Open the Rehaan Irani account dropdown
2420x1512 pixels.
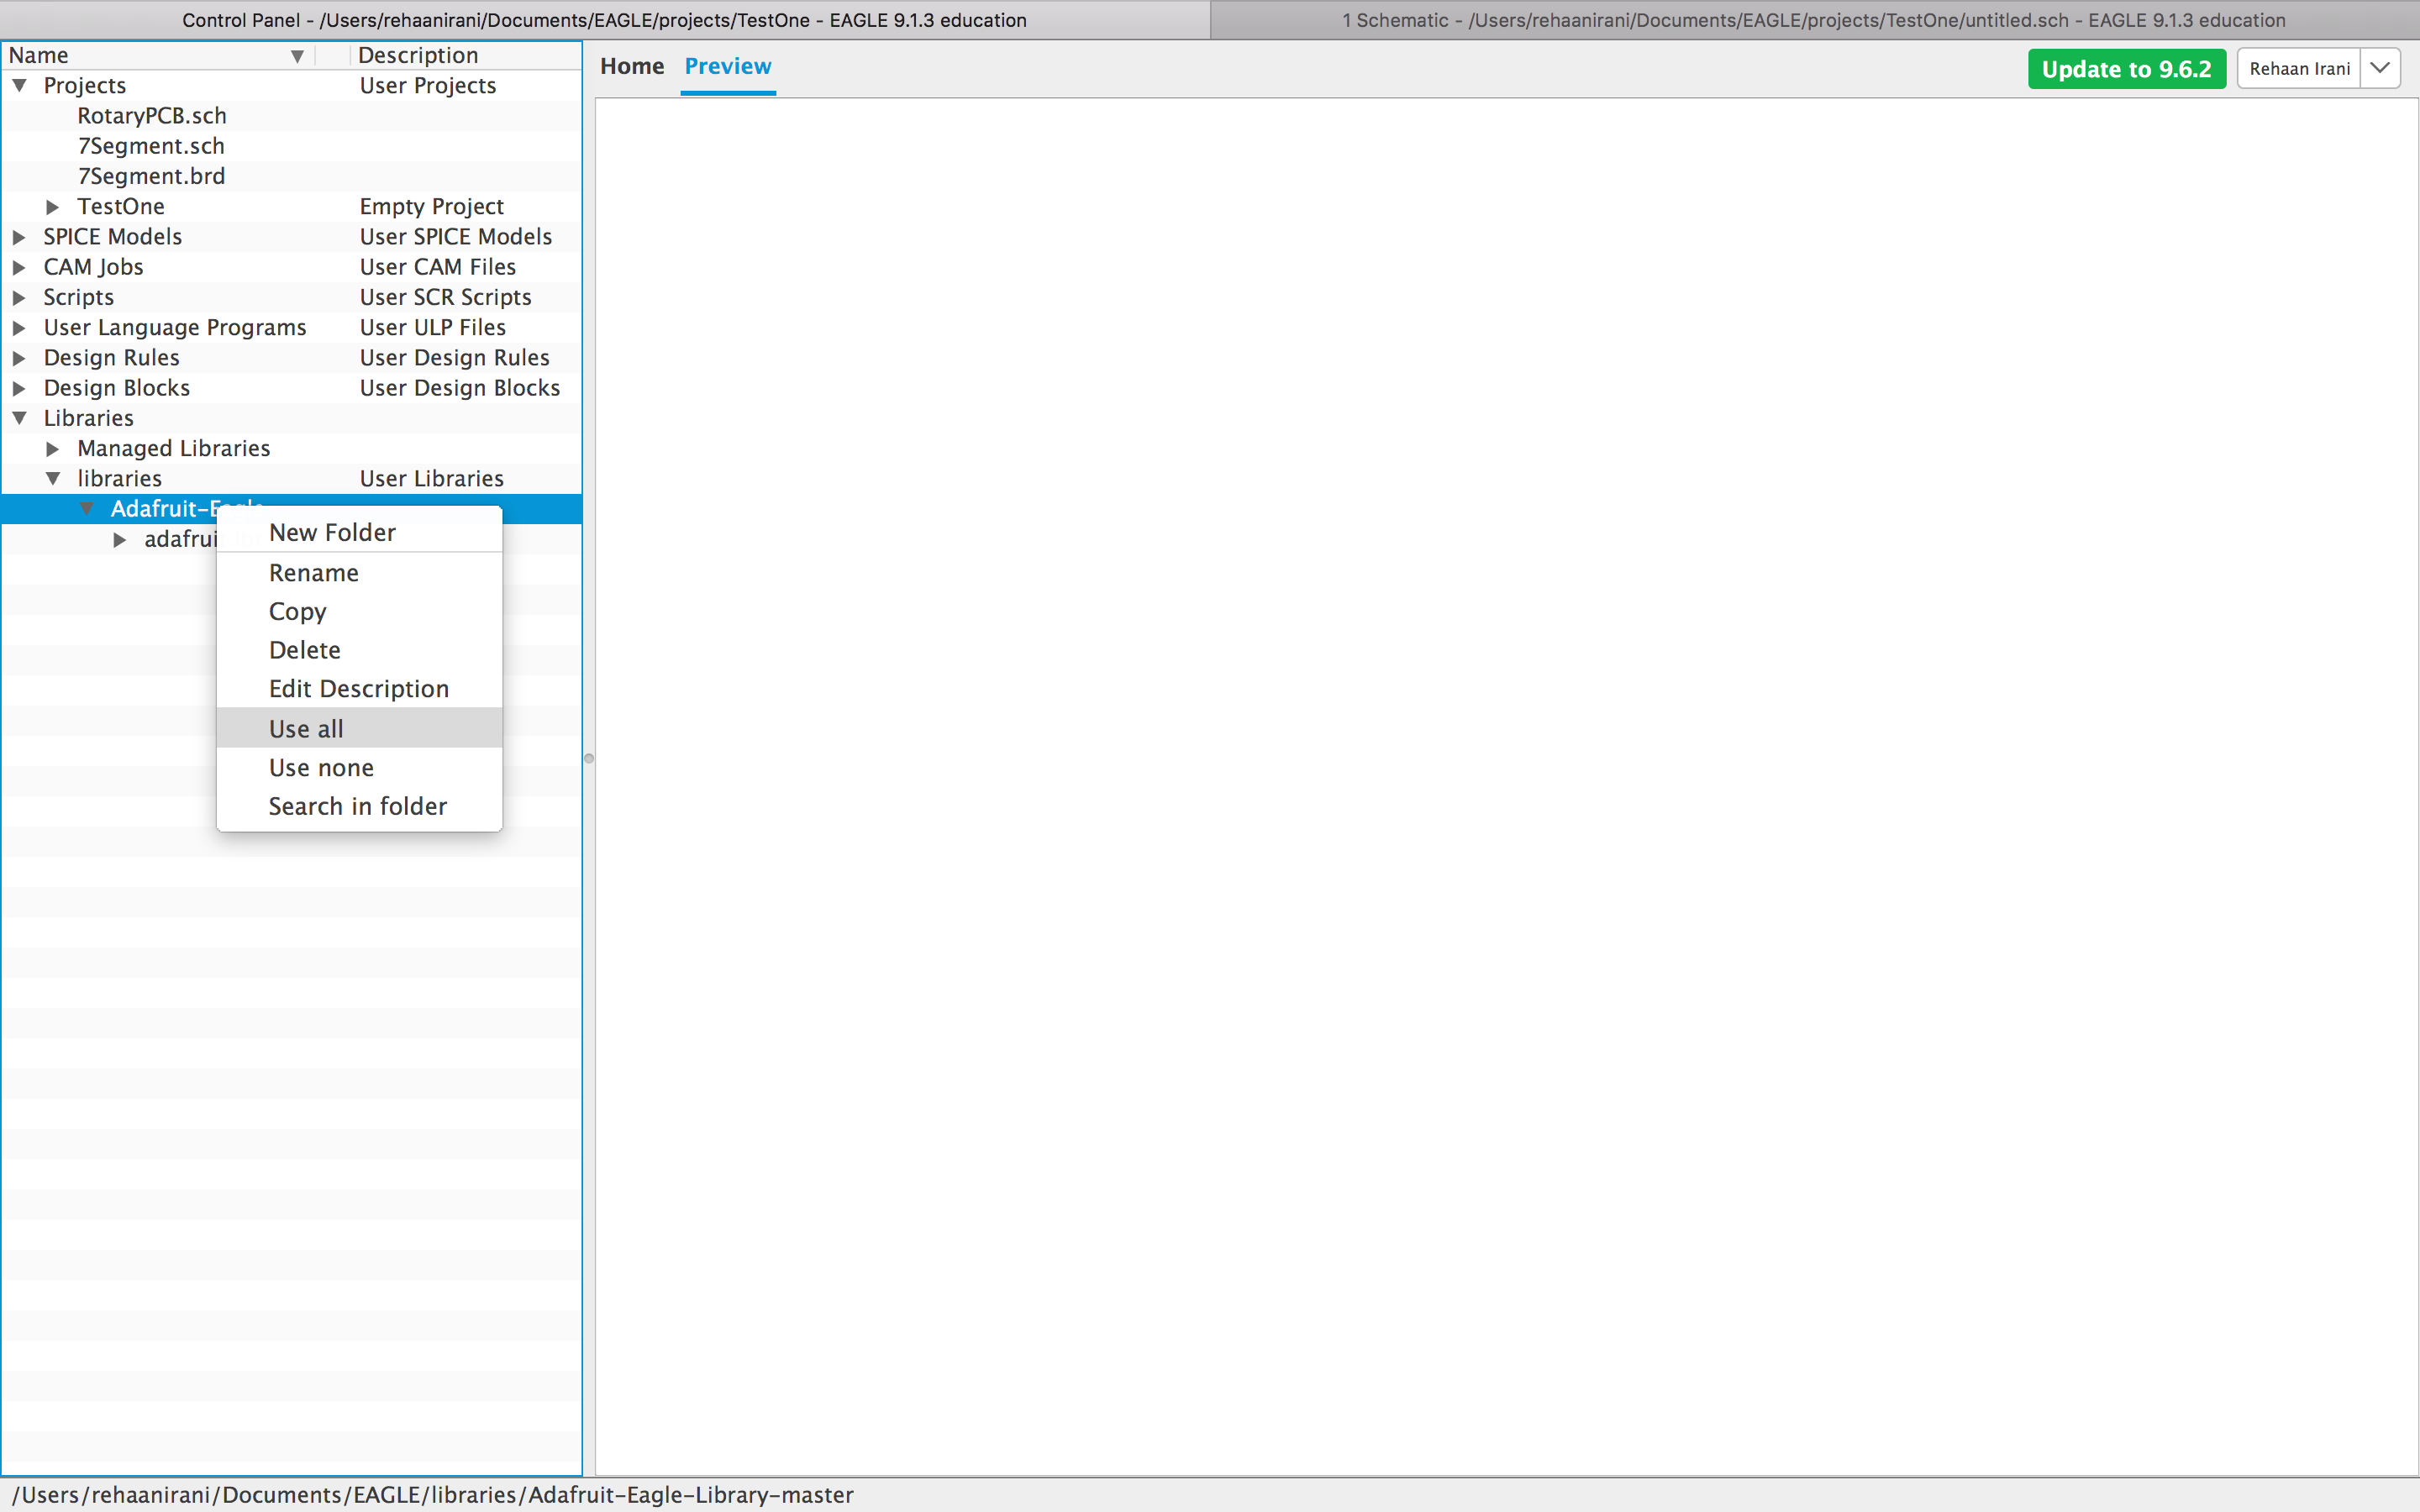point(2380,68)
